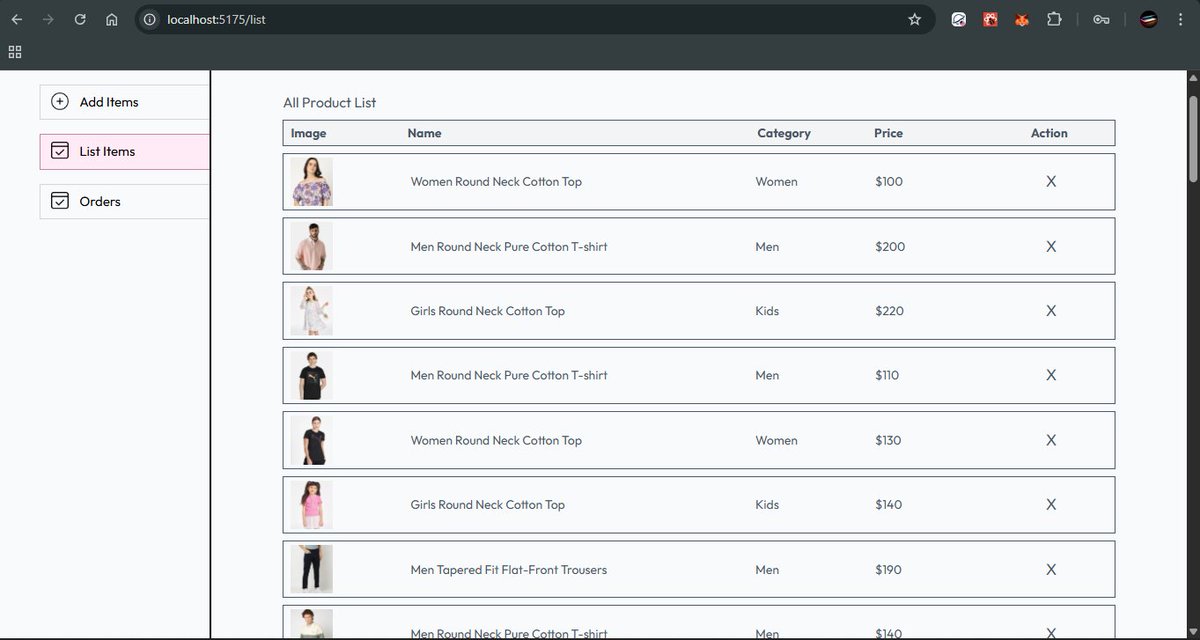Viewport: 1200px width, 640px height.
Task: Click Kids category in the $220 row
Action: (767, 311)
